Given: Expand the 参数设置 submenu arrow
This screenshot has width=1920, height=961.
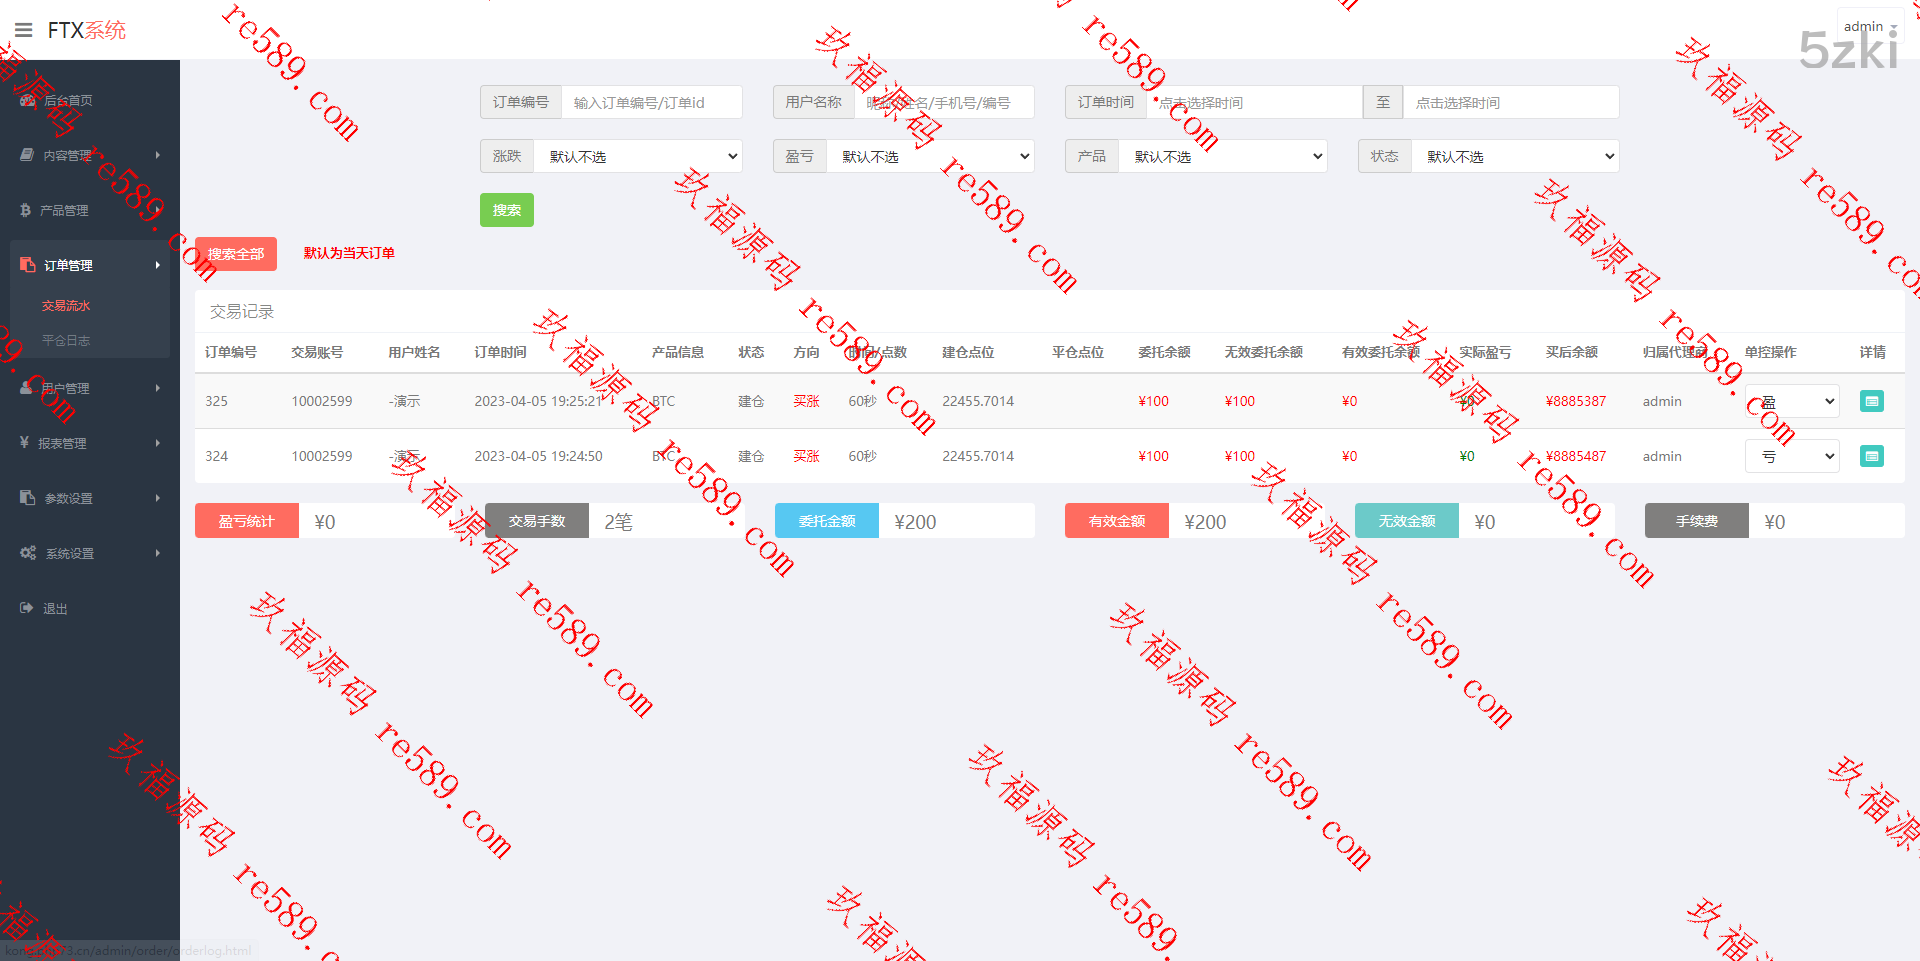Looking at the screenshot, I should coord(158,498).
